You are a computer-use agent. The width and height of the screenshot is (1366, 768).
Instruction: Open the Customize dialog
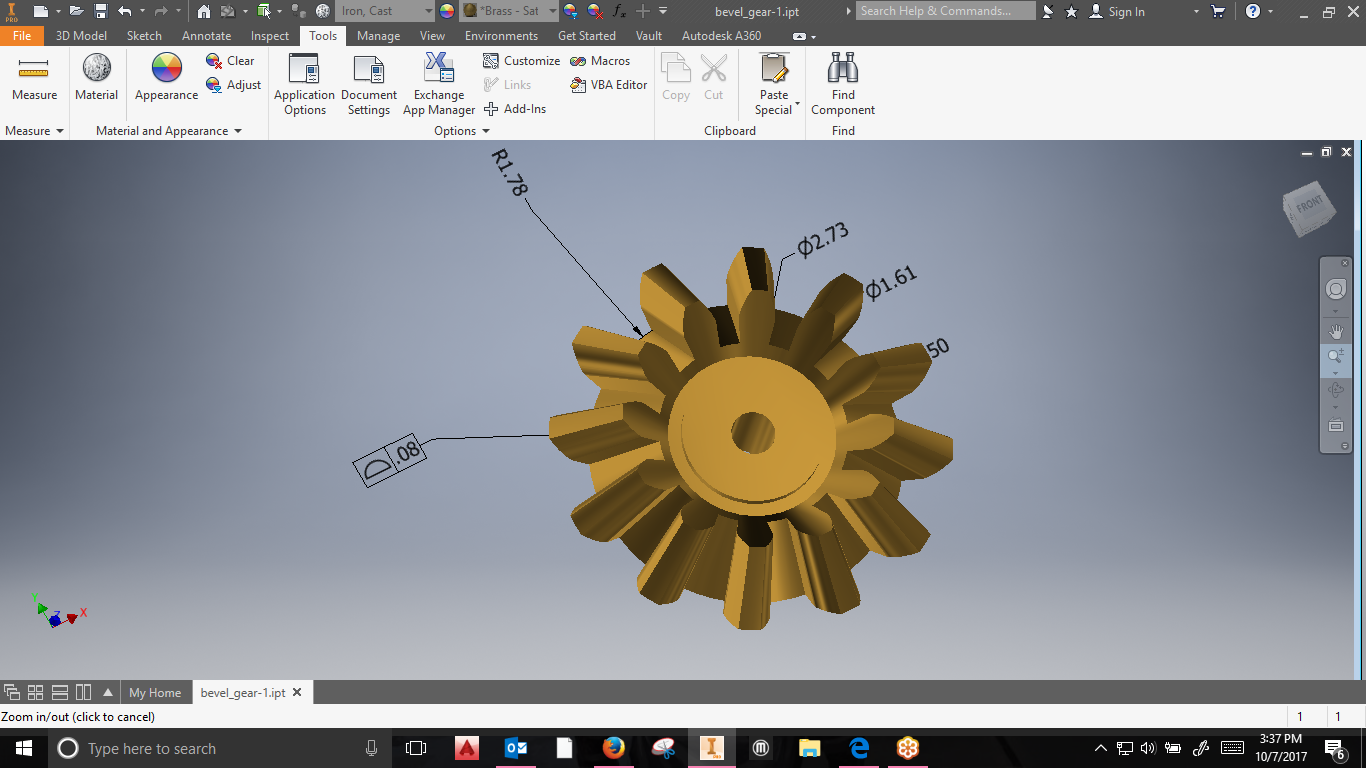521,61
